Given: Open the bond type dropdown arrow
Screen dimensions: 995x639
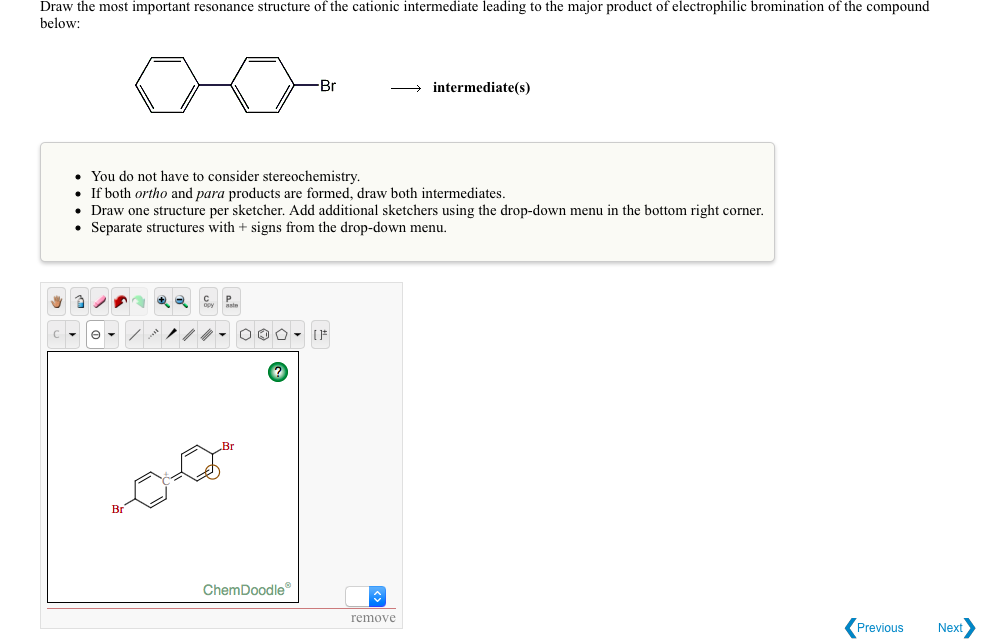Looking at the screenshot, I should tap(222, 333).
